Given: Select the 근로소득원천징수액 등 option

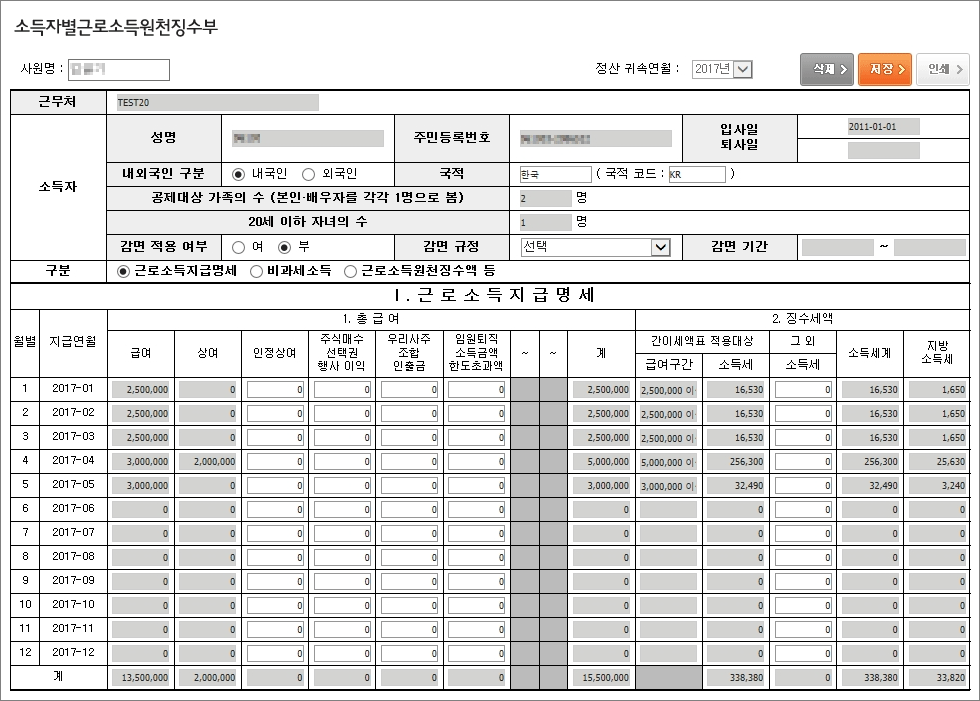Looking at the screenshot, I should (351, 270).
